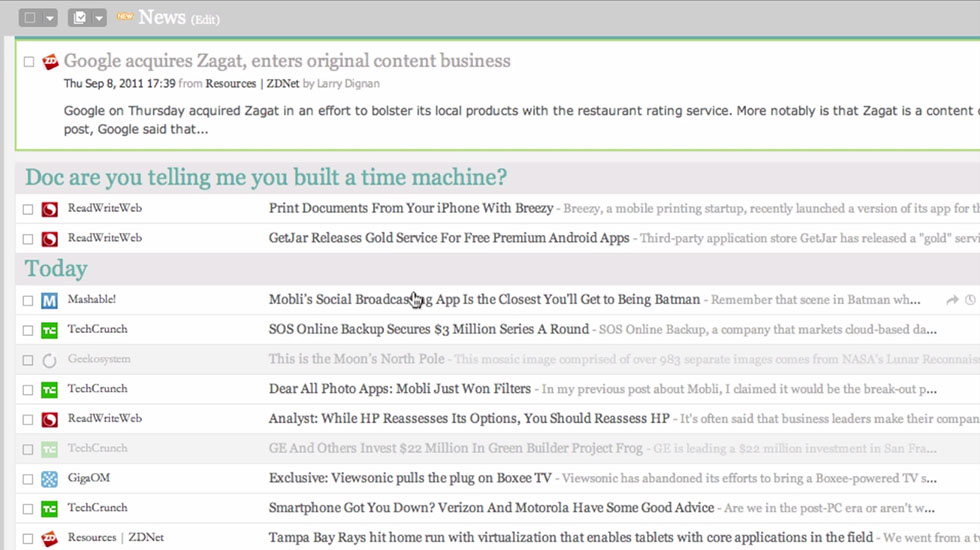Click the GigaOM source name
The width and height of the screenshot is (980, 550).
89,478
